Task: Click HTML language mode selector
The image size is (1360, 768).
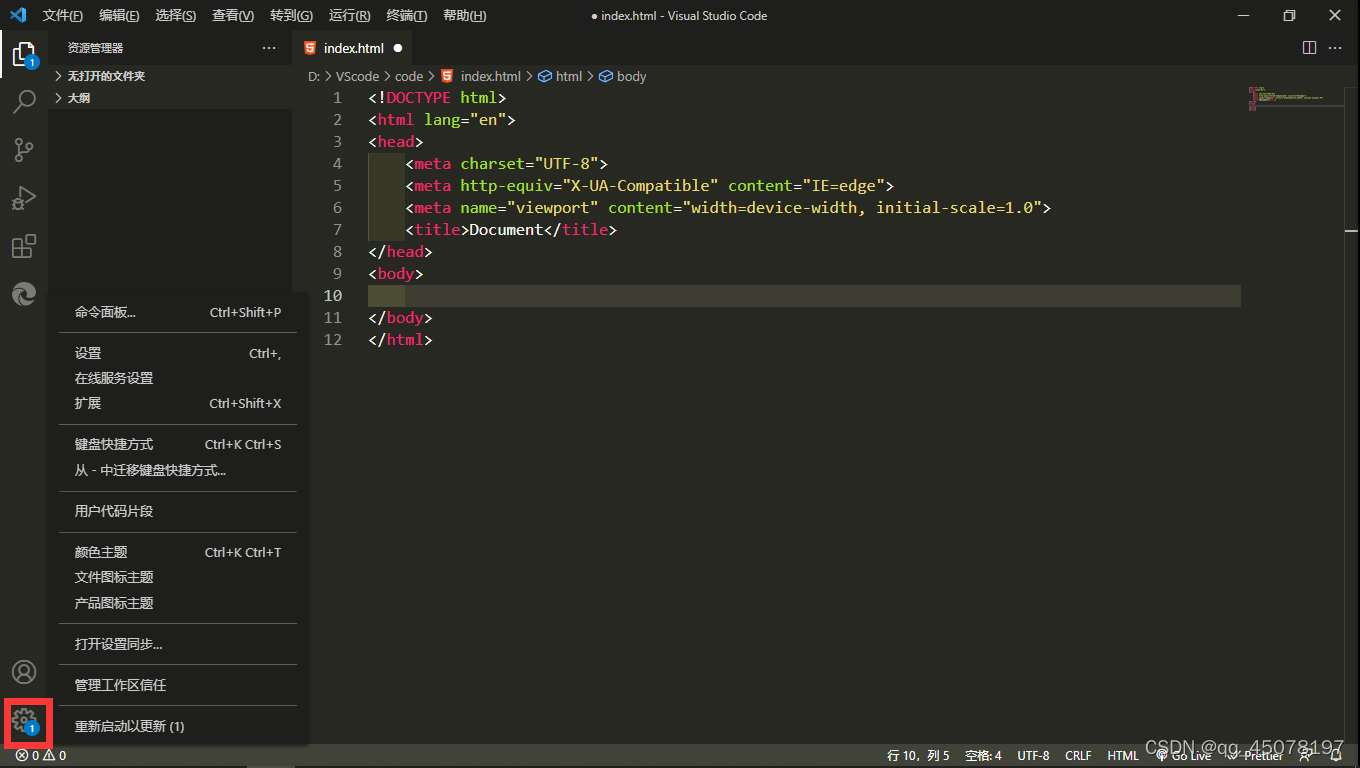Action: click(1123, 756)
